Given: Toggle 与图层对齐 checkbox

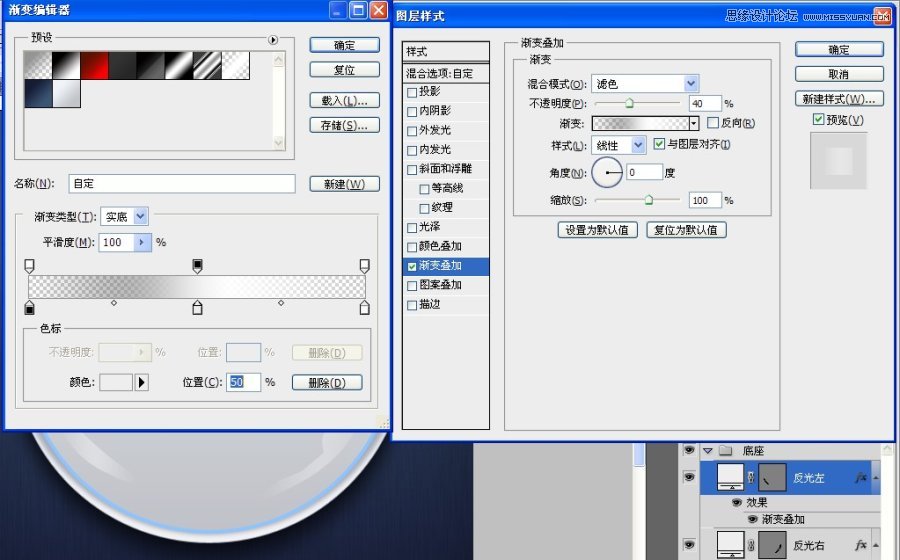Looking at the screenshot, I should click(659, 143).
